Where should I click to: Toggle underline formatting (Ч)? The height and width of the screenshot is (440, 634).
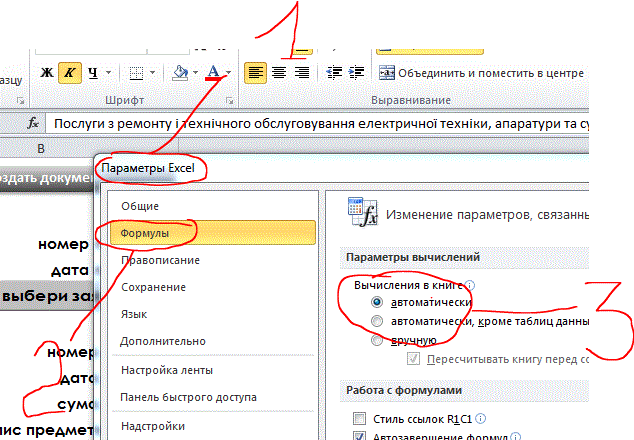(93, 73)
